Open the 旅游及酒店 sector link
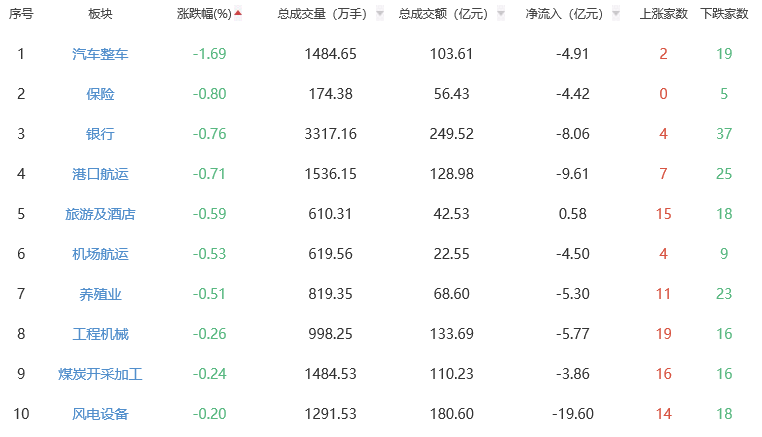This screenshot has width=762, height=437. click(x=100, y=214)
